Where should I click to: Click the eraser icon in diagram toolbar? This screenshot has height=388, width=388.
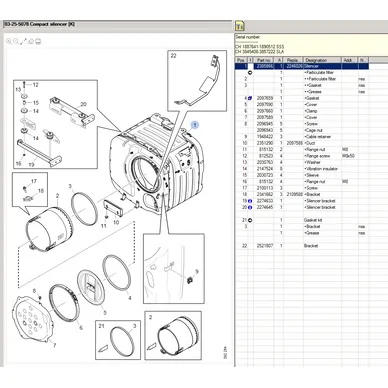tap(31, 41)
